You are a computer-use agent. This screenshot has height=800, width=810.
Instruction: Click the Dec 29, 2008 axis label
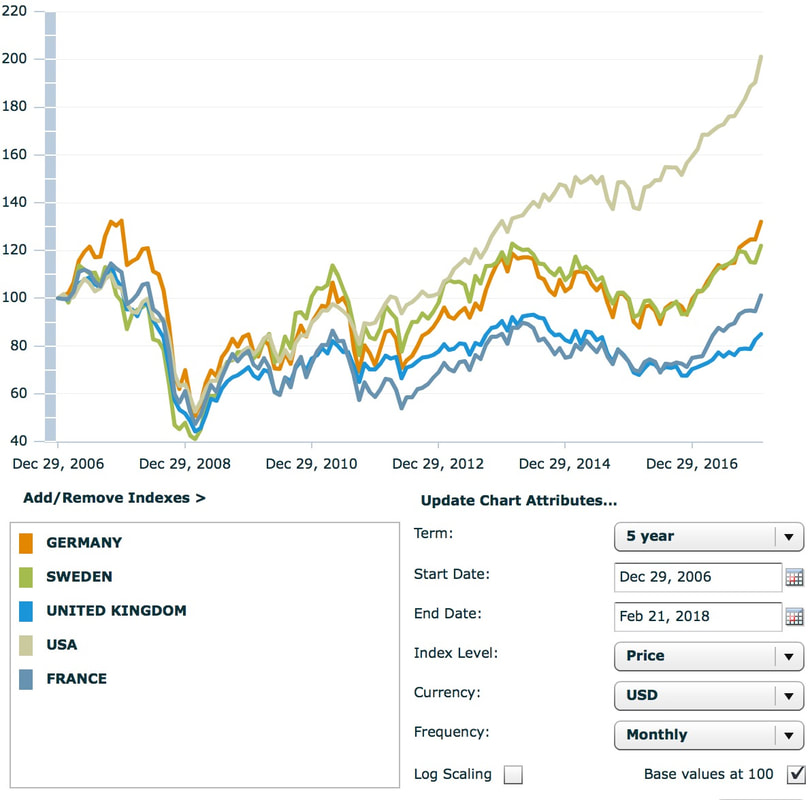tap(185, 464)
